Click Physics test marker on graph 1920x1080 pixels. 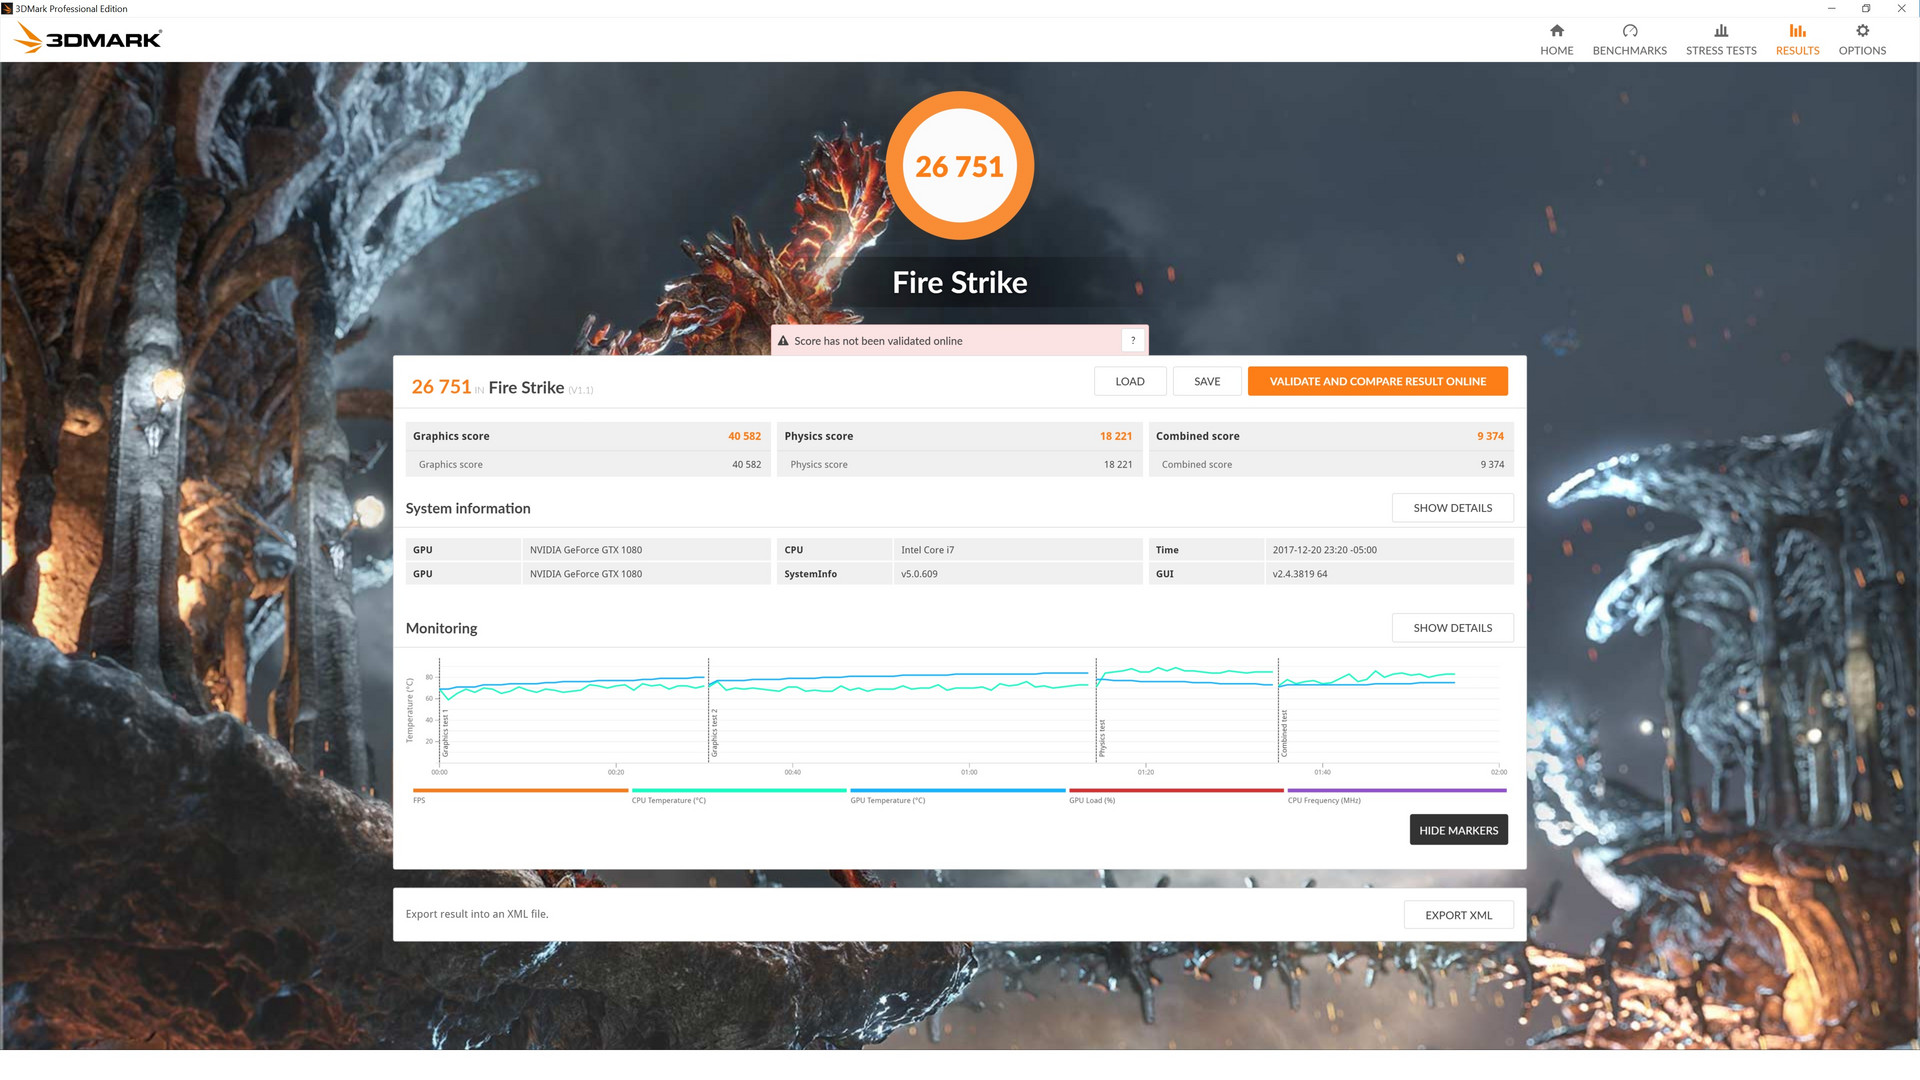pos(1102,738)
